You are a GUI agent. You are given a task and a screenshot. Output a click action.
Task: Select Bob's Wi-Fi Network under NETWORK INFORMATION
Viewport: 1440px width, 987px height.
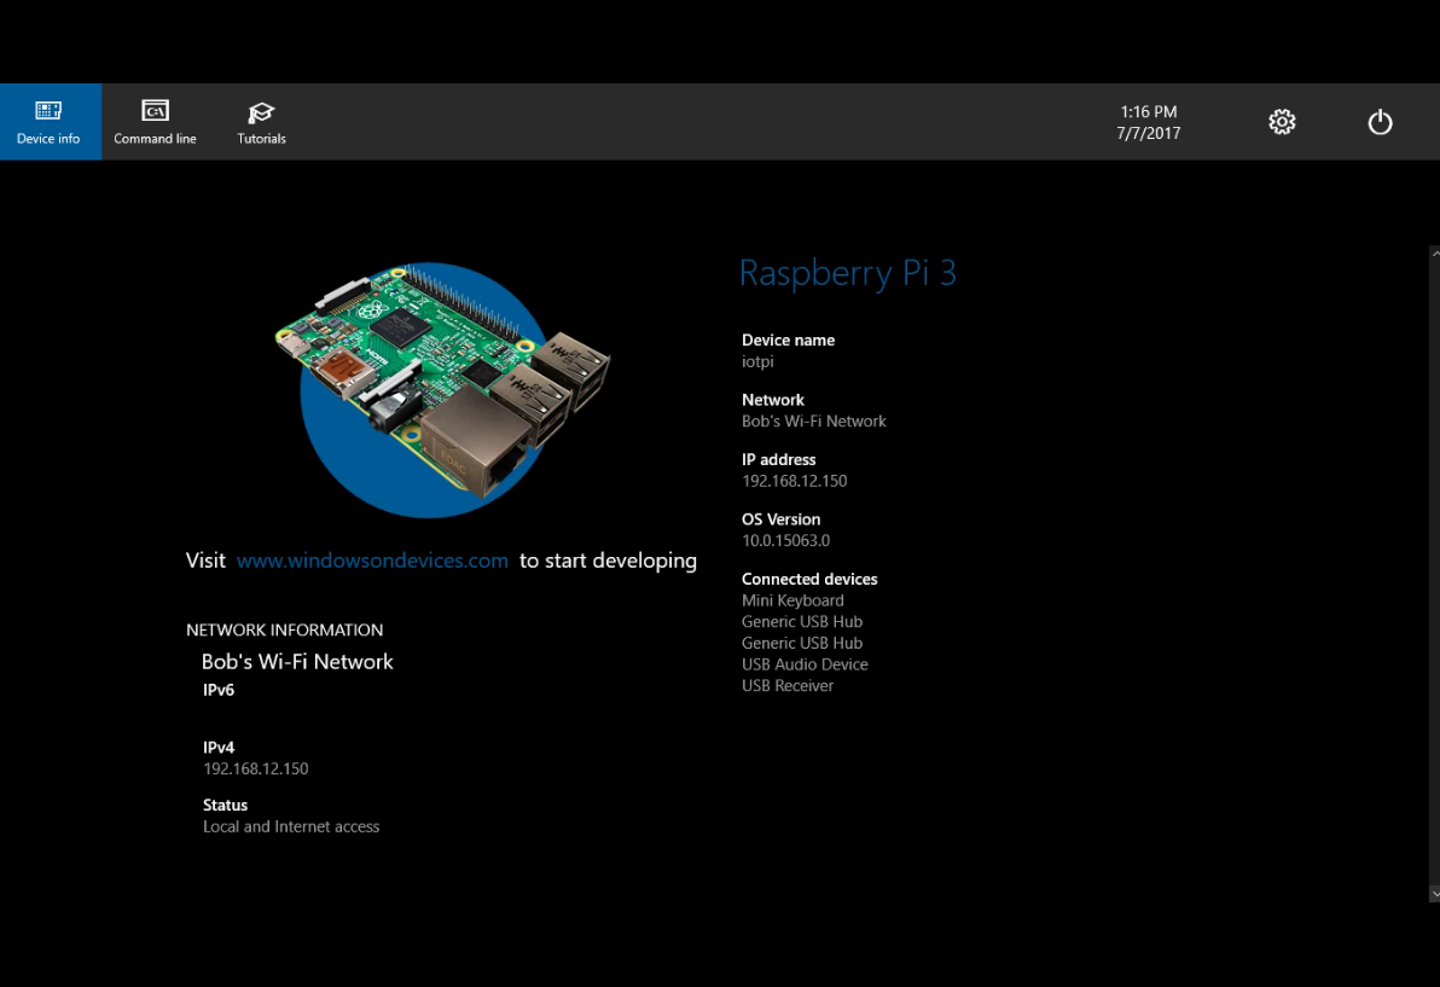(297, 662)
